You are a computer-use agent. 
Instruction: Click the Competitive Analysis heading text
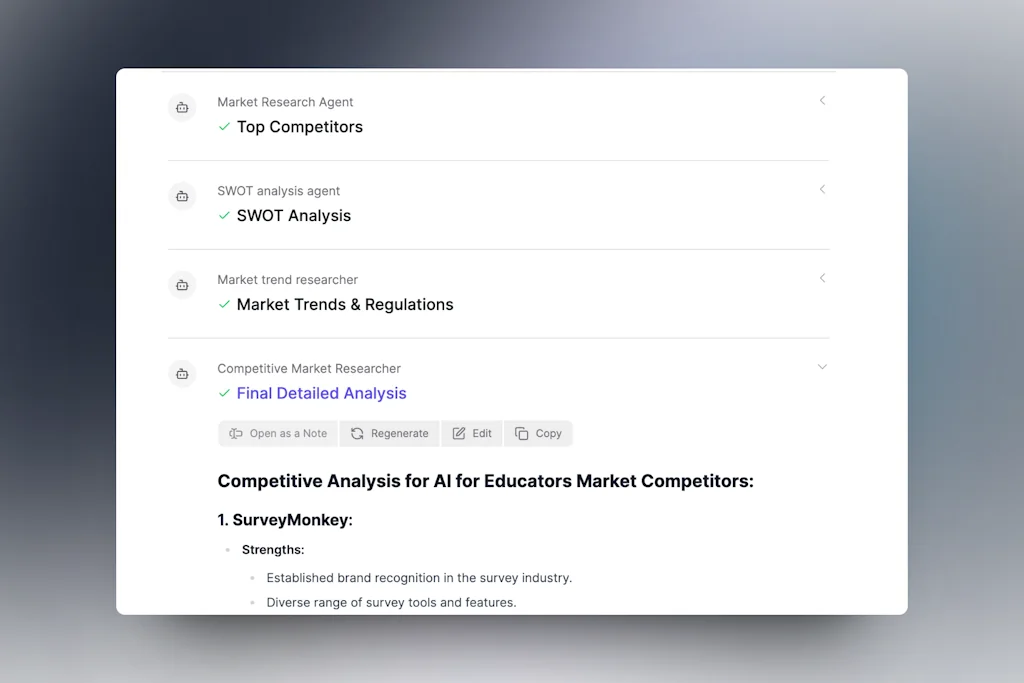click(486, 481)
